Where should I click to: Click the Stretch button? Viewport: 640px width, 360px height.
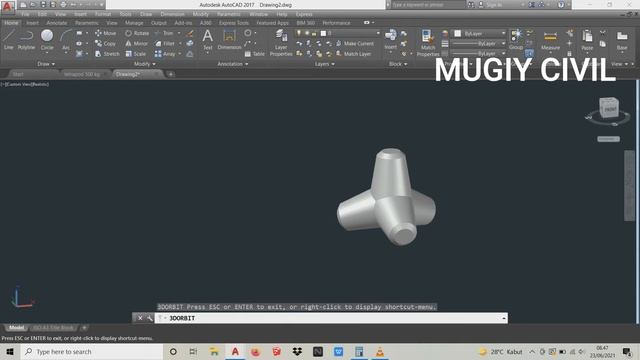[107, 54]
